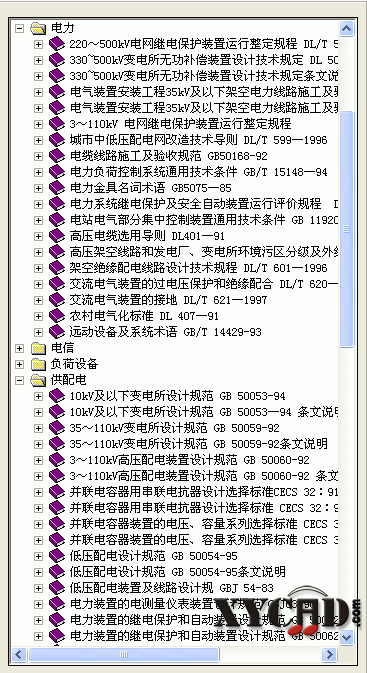Expand 电缆线路施工及验收规范 GB50168-92 entry

tap(39, 156)
